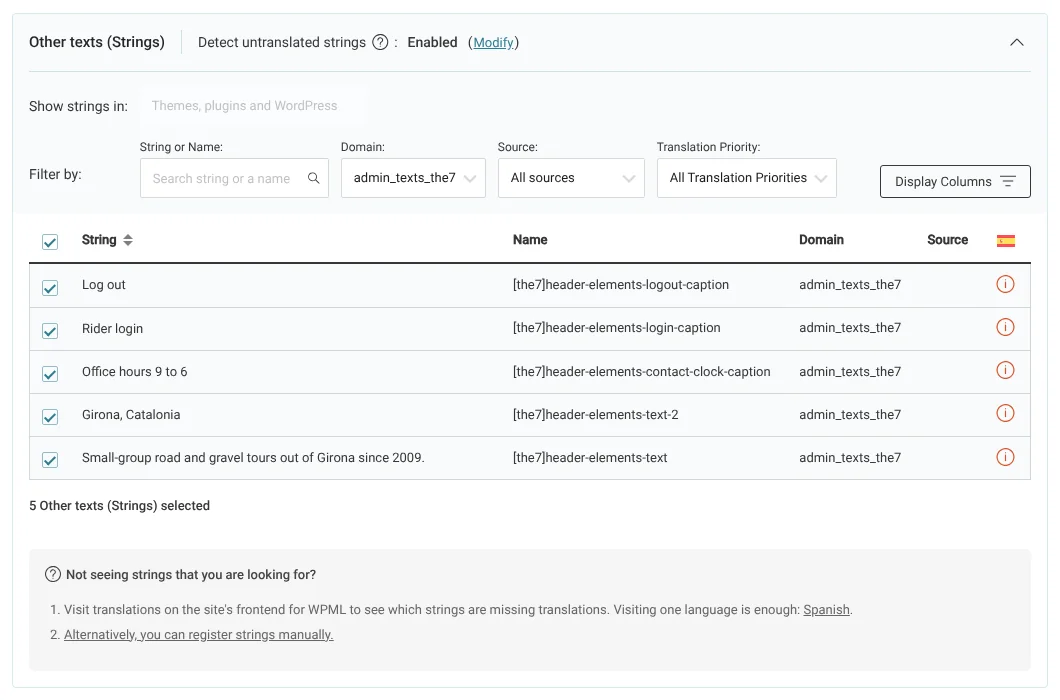This screenshot has width=1060, height=700.
Task: Open the Domain dropdown admin_texts_the7
Action: pos(413,178)
